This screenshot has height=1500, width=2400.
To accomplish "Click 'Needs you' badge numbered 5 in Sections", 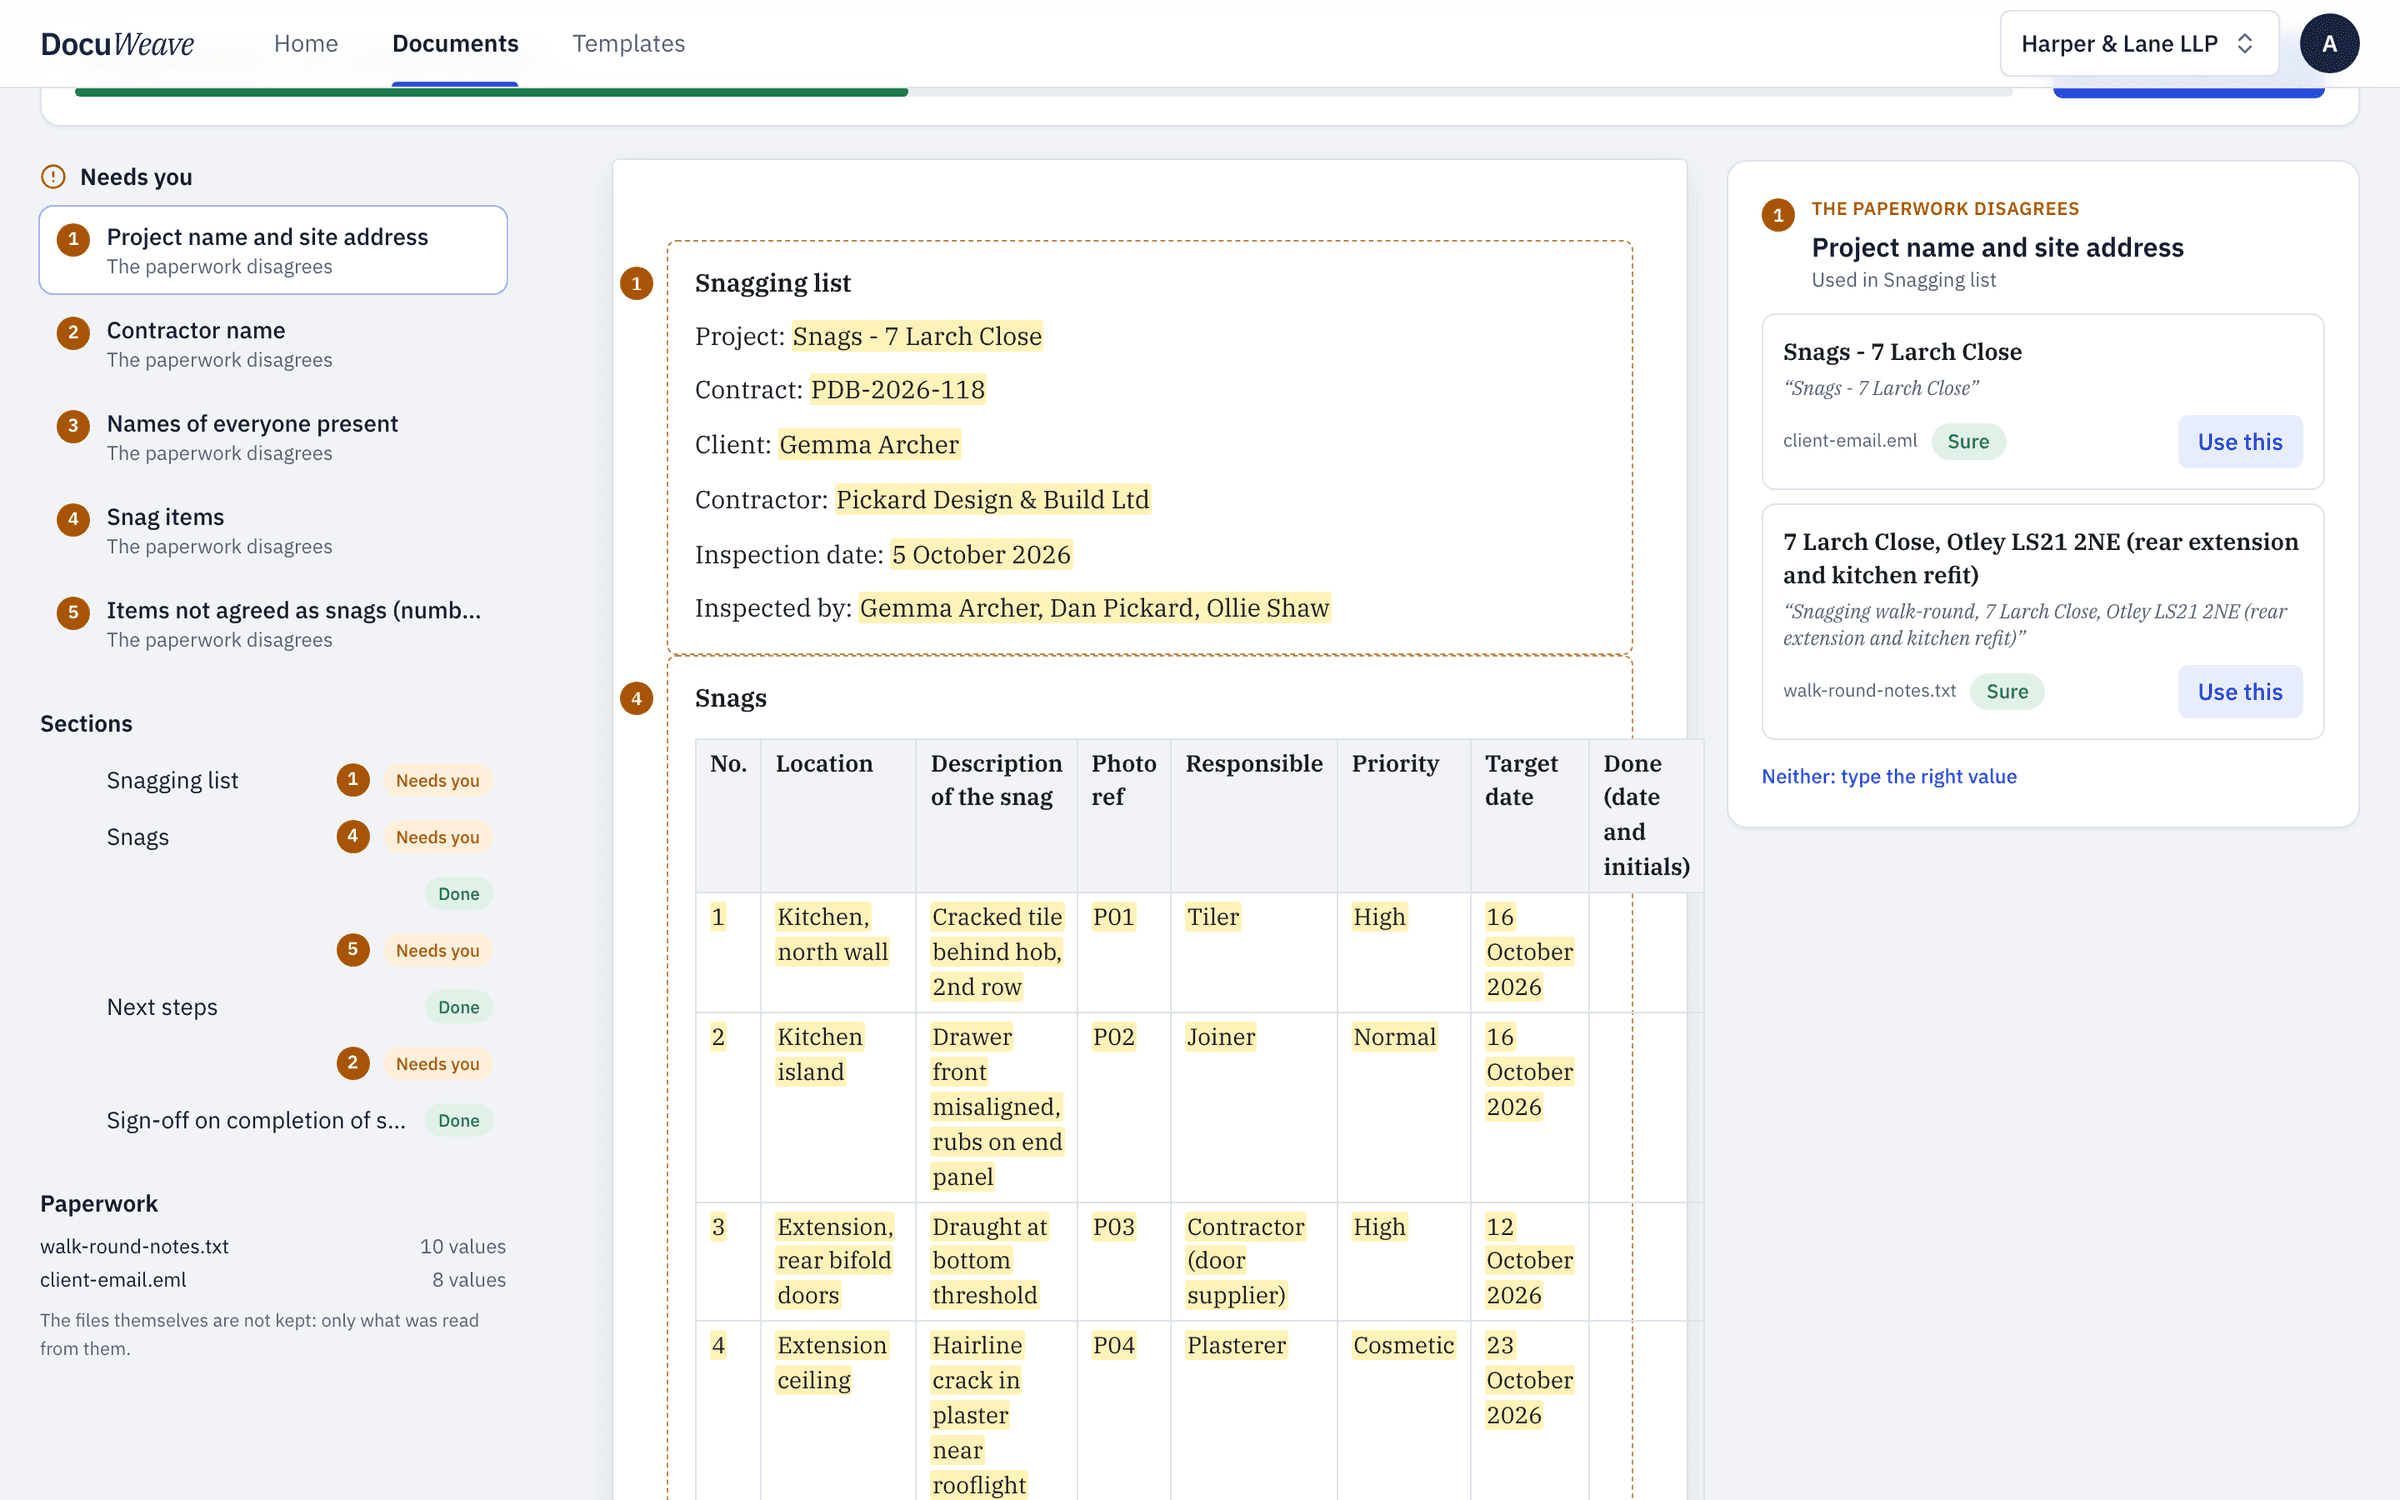I will point(437,950).
